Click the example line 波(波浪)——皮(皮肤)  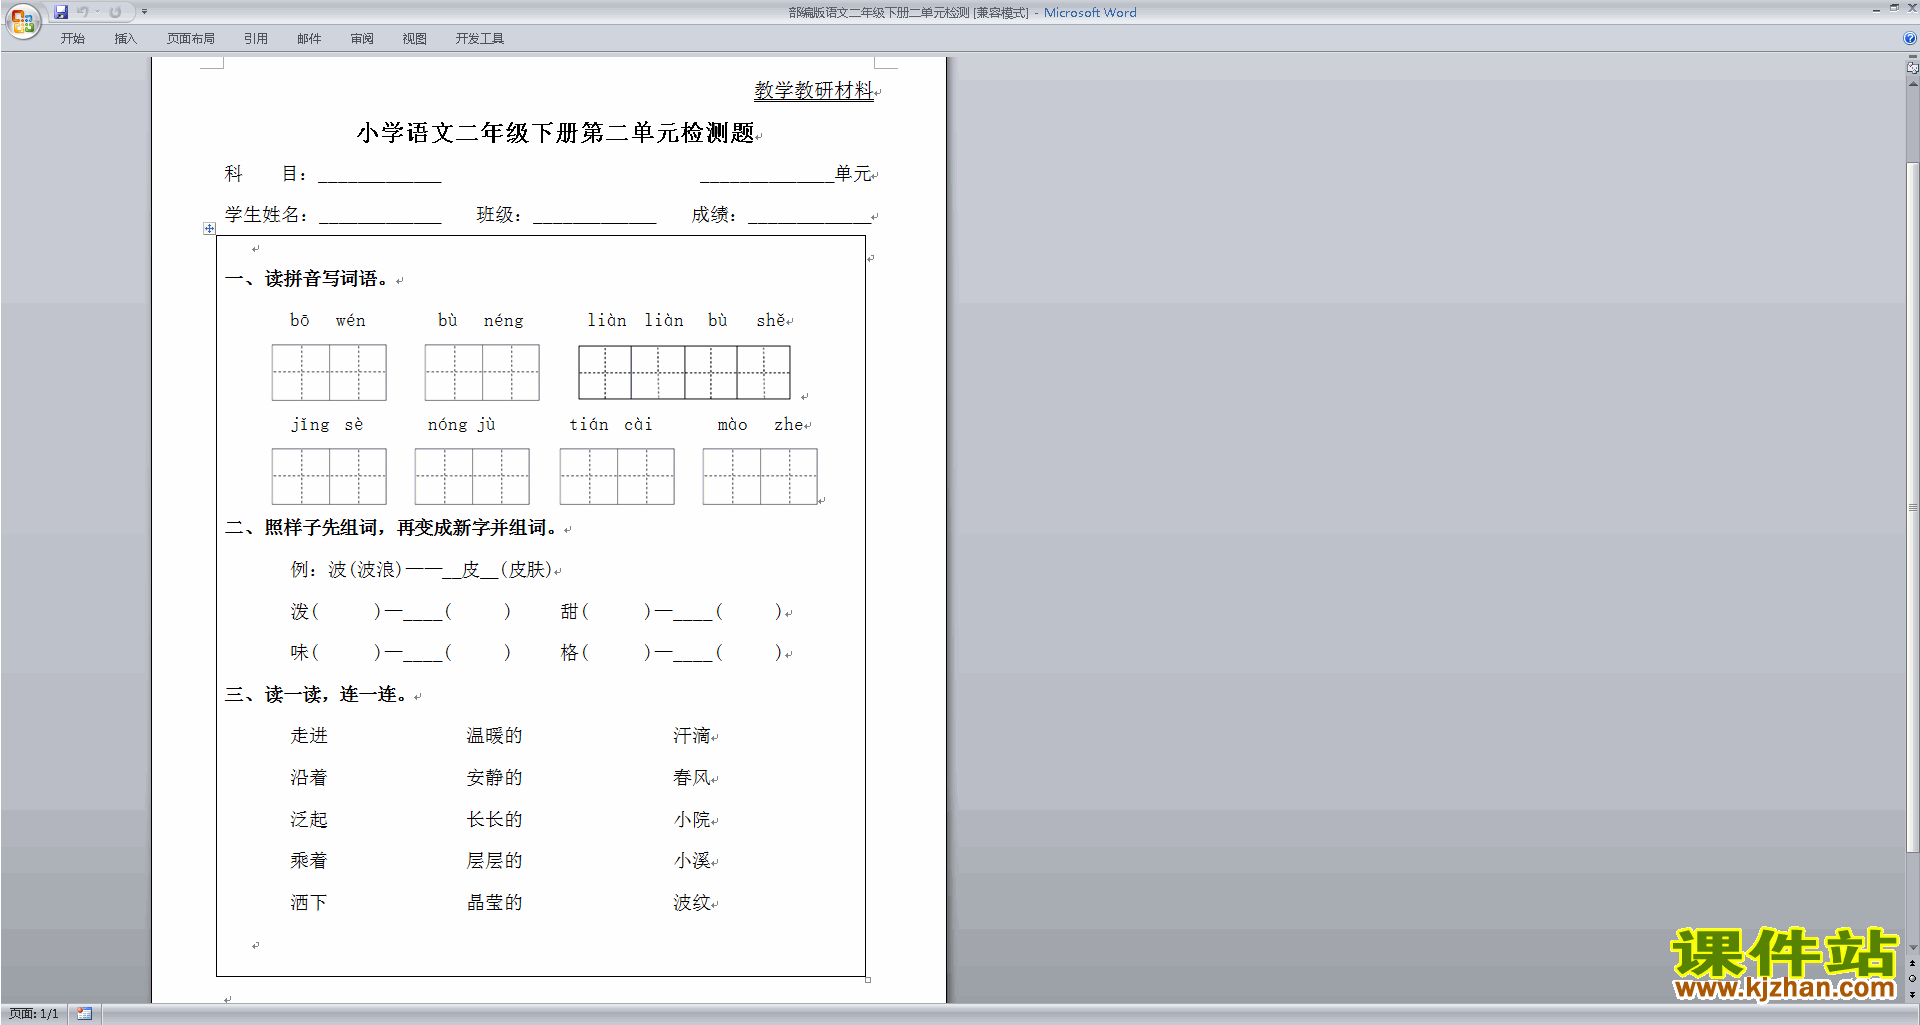pos(440,570)
